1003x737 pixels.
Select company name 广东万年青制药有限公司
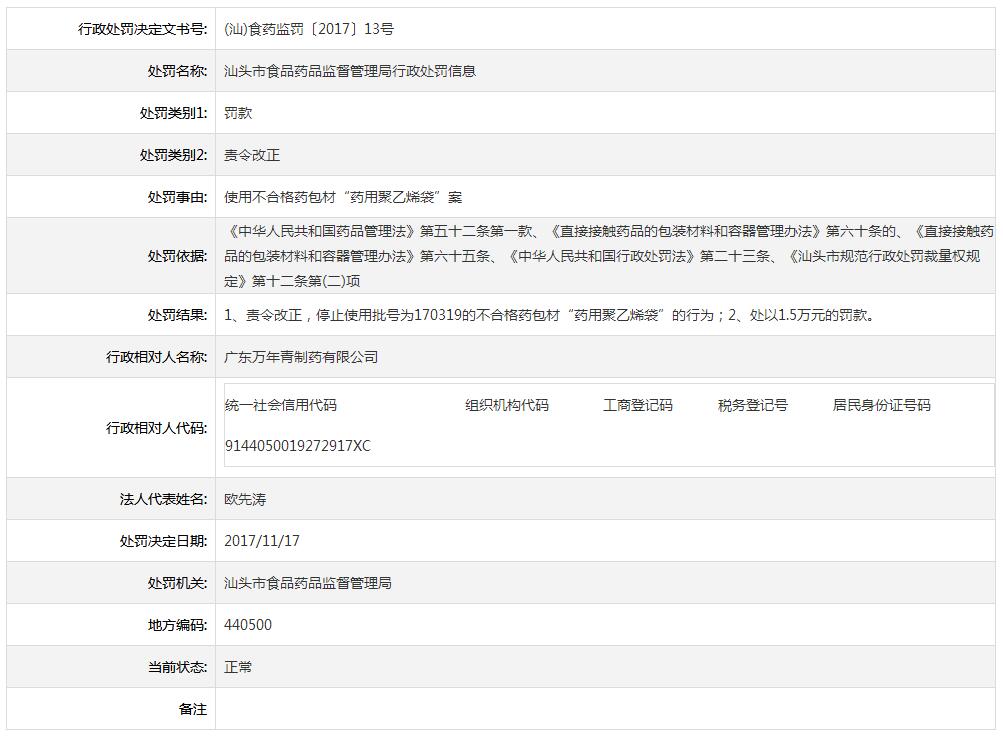click(x=301, y=357)
